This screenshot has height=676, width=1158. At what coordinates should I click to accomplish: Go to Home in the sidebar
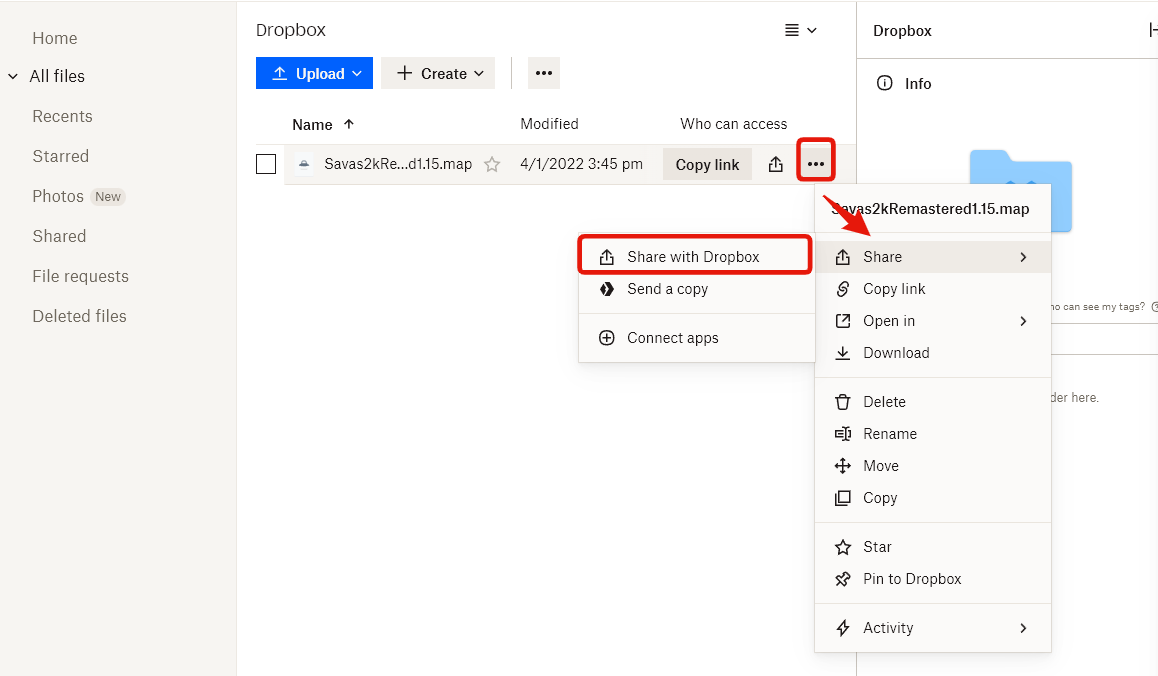click(55, 38)
